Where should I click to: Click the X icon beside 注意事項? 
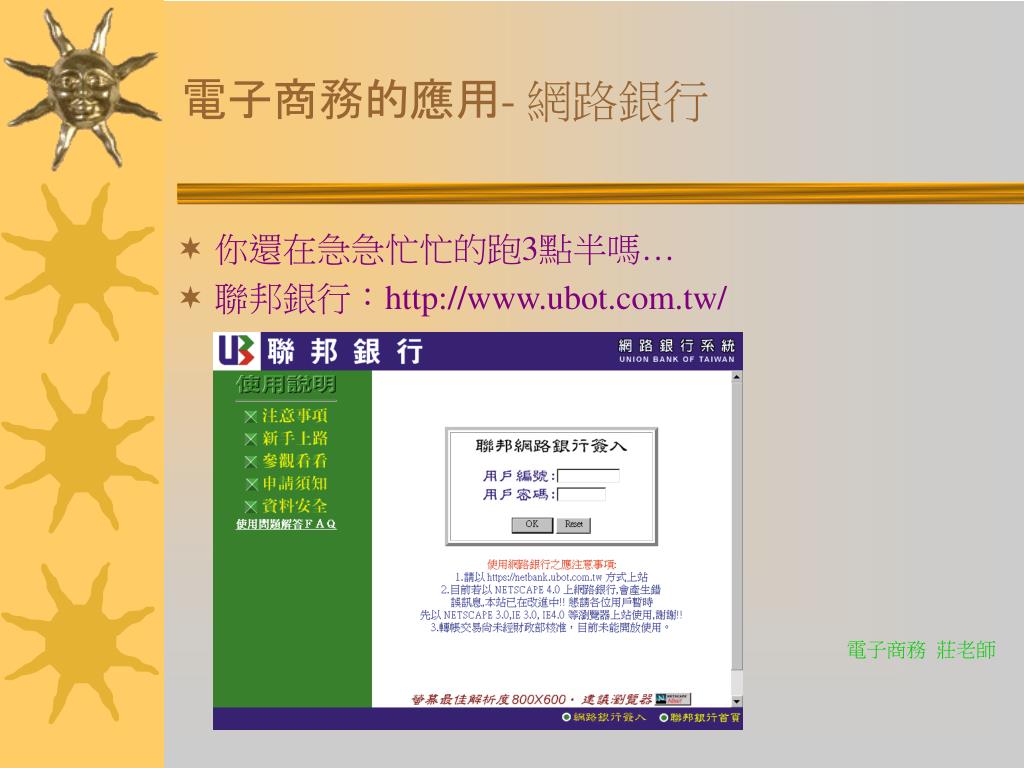(251, 417)
